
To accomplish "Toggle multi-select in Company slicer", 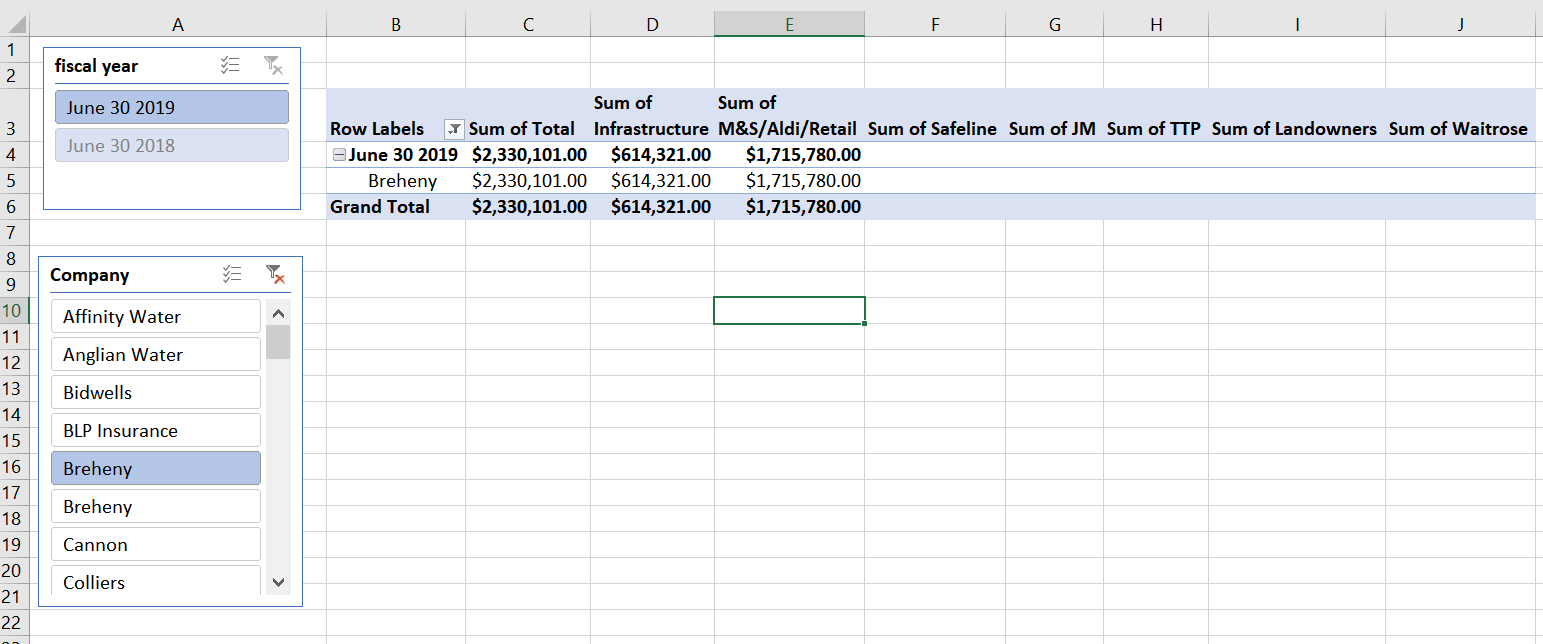I will 231,275.
